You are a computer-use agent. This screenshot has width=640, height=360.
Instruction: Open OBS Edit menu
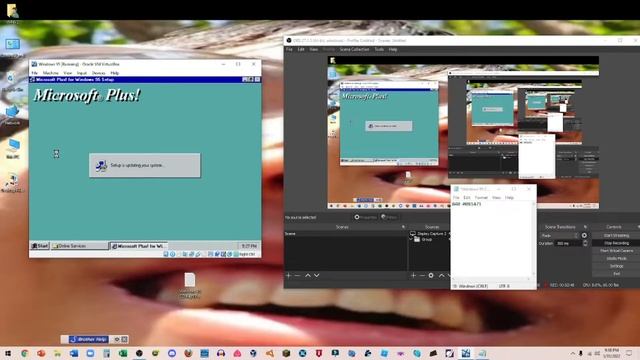[x=301, y=49]
